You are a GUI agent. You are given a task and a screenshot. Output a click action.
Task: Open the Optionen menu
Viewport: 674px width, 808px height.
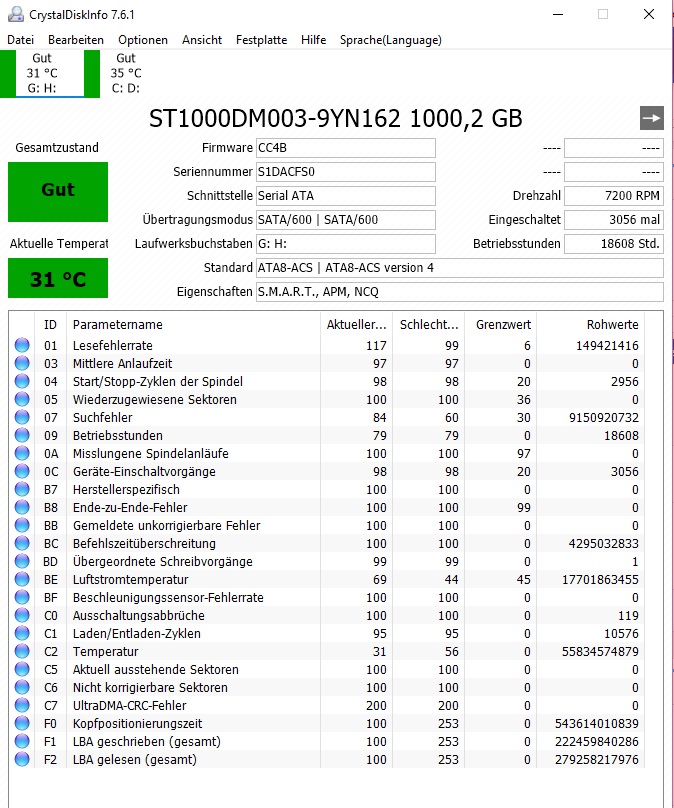tap(143, 40)
